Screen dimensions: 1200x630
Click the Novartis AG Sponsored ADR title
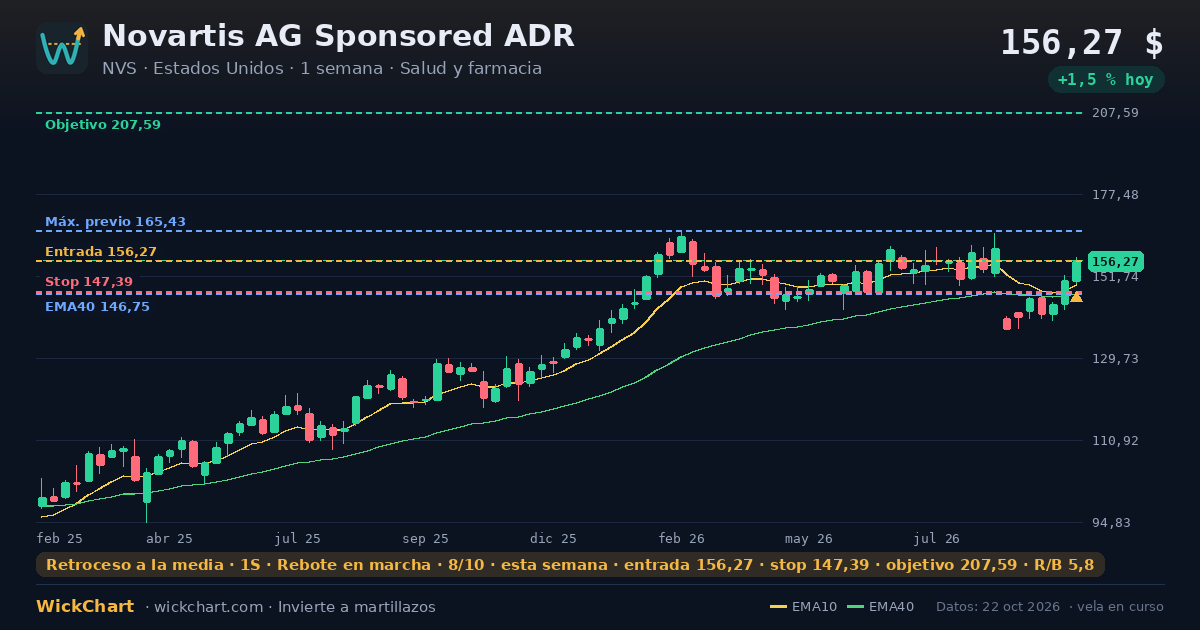click(x=338, y=36)
